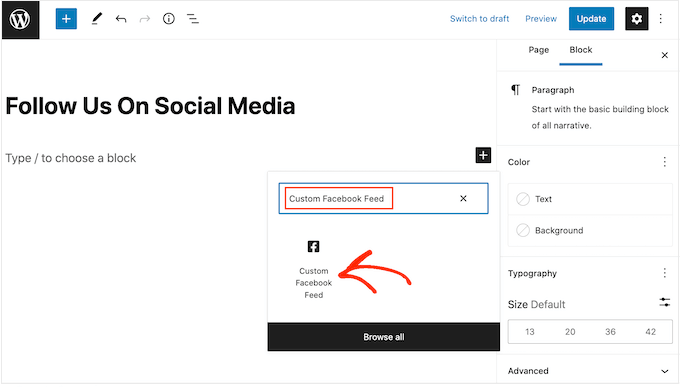
Task: Click the 'Type / to choose a block' placeholder
Action: click(x=71, y=158)
